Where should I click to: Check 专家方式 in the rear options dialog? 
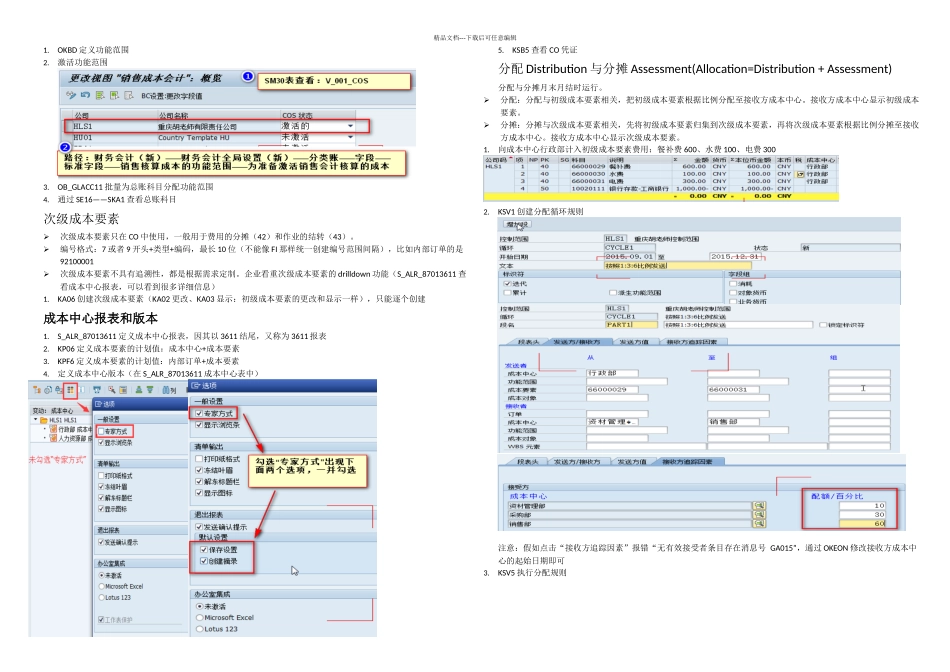tap(101, 431)
